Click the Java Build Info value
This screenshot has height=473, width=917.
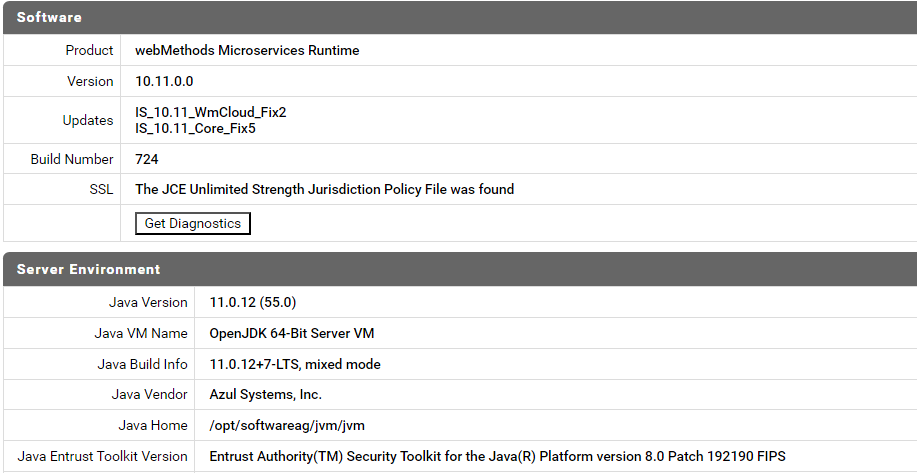point(294,364)
